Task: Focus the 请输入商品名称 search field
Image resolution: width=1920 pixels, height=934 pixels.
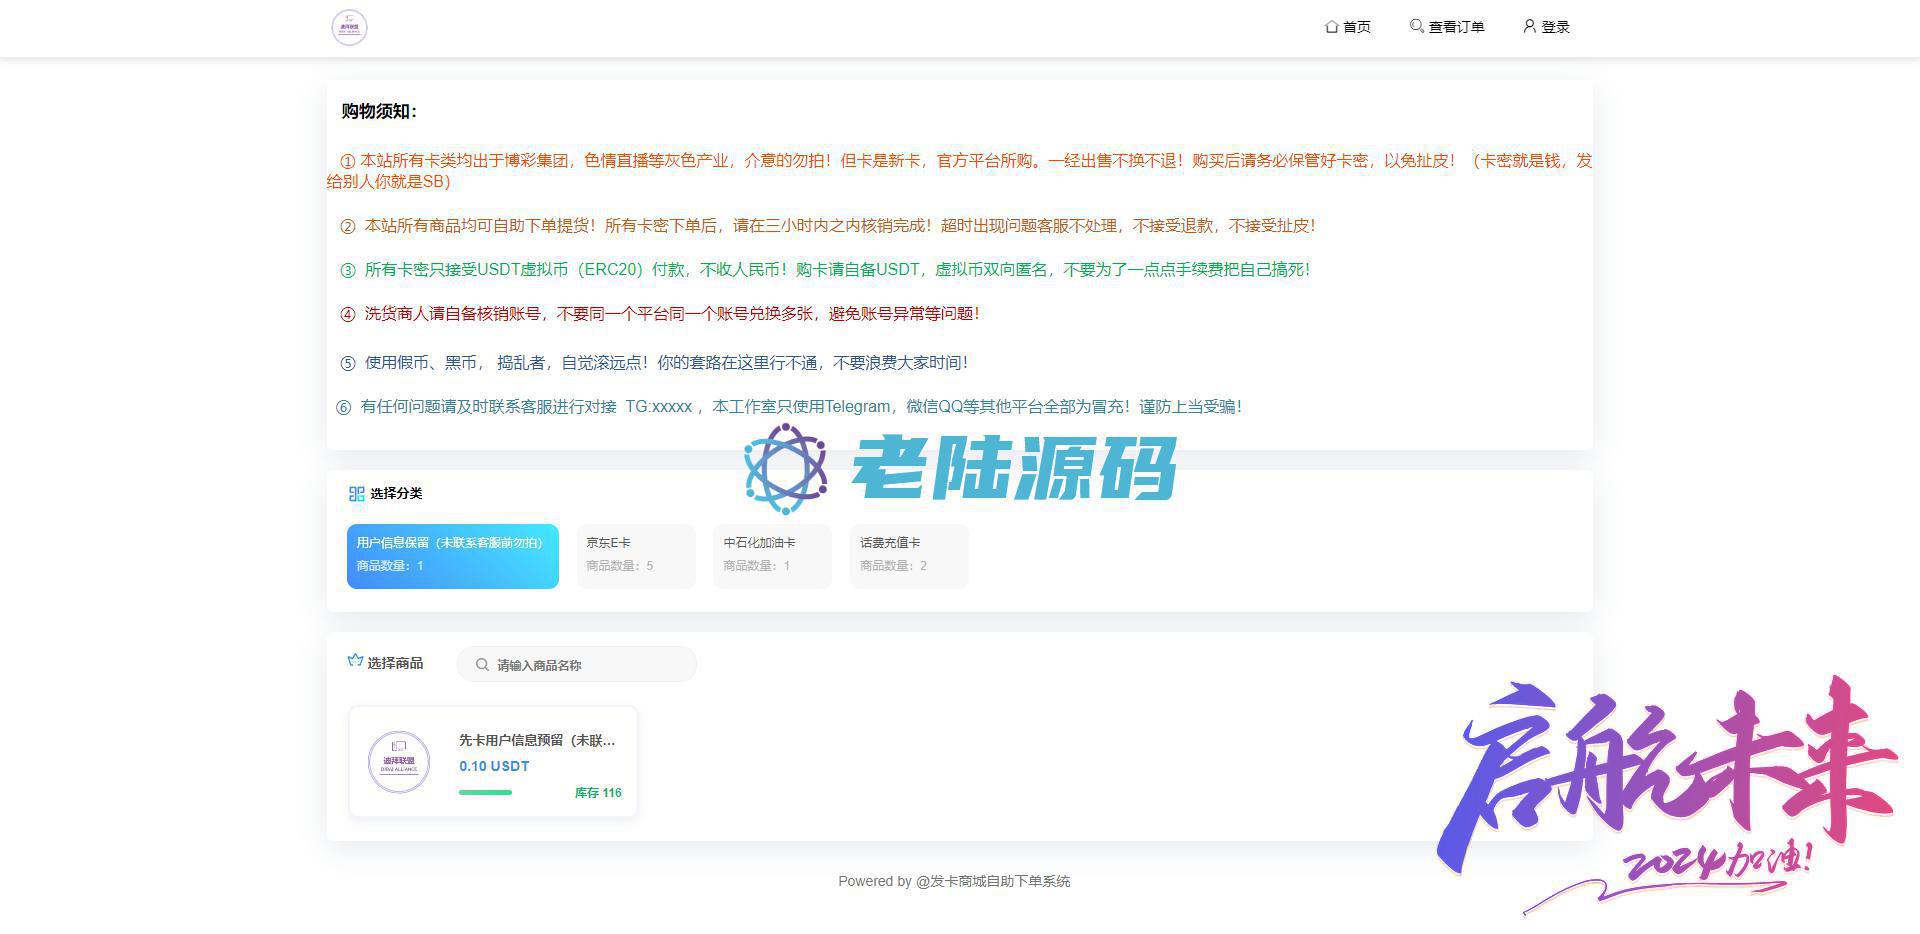Action: [577, 665]
